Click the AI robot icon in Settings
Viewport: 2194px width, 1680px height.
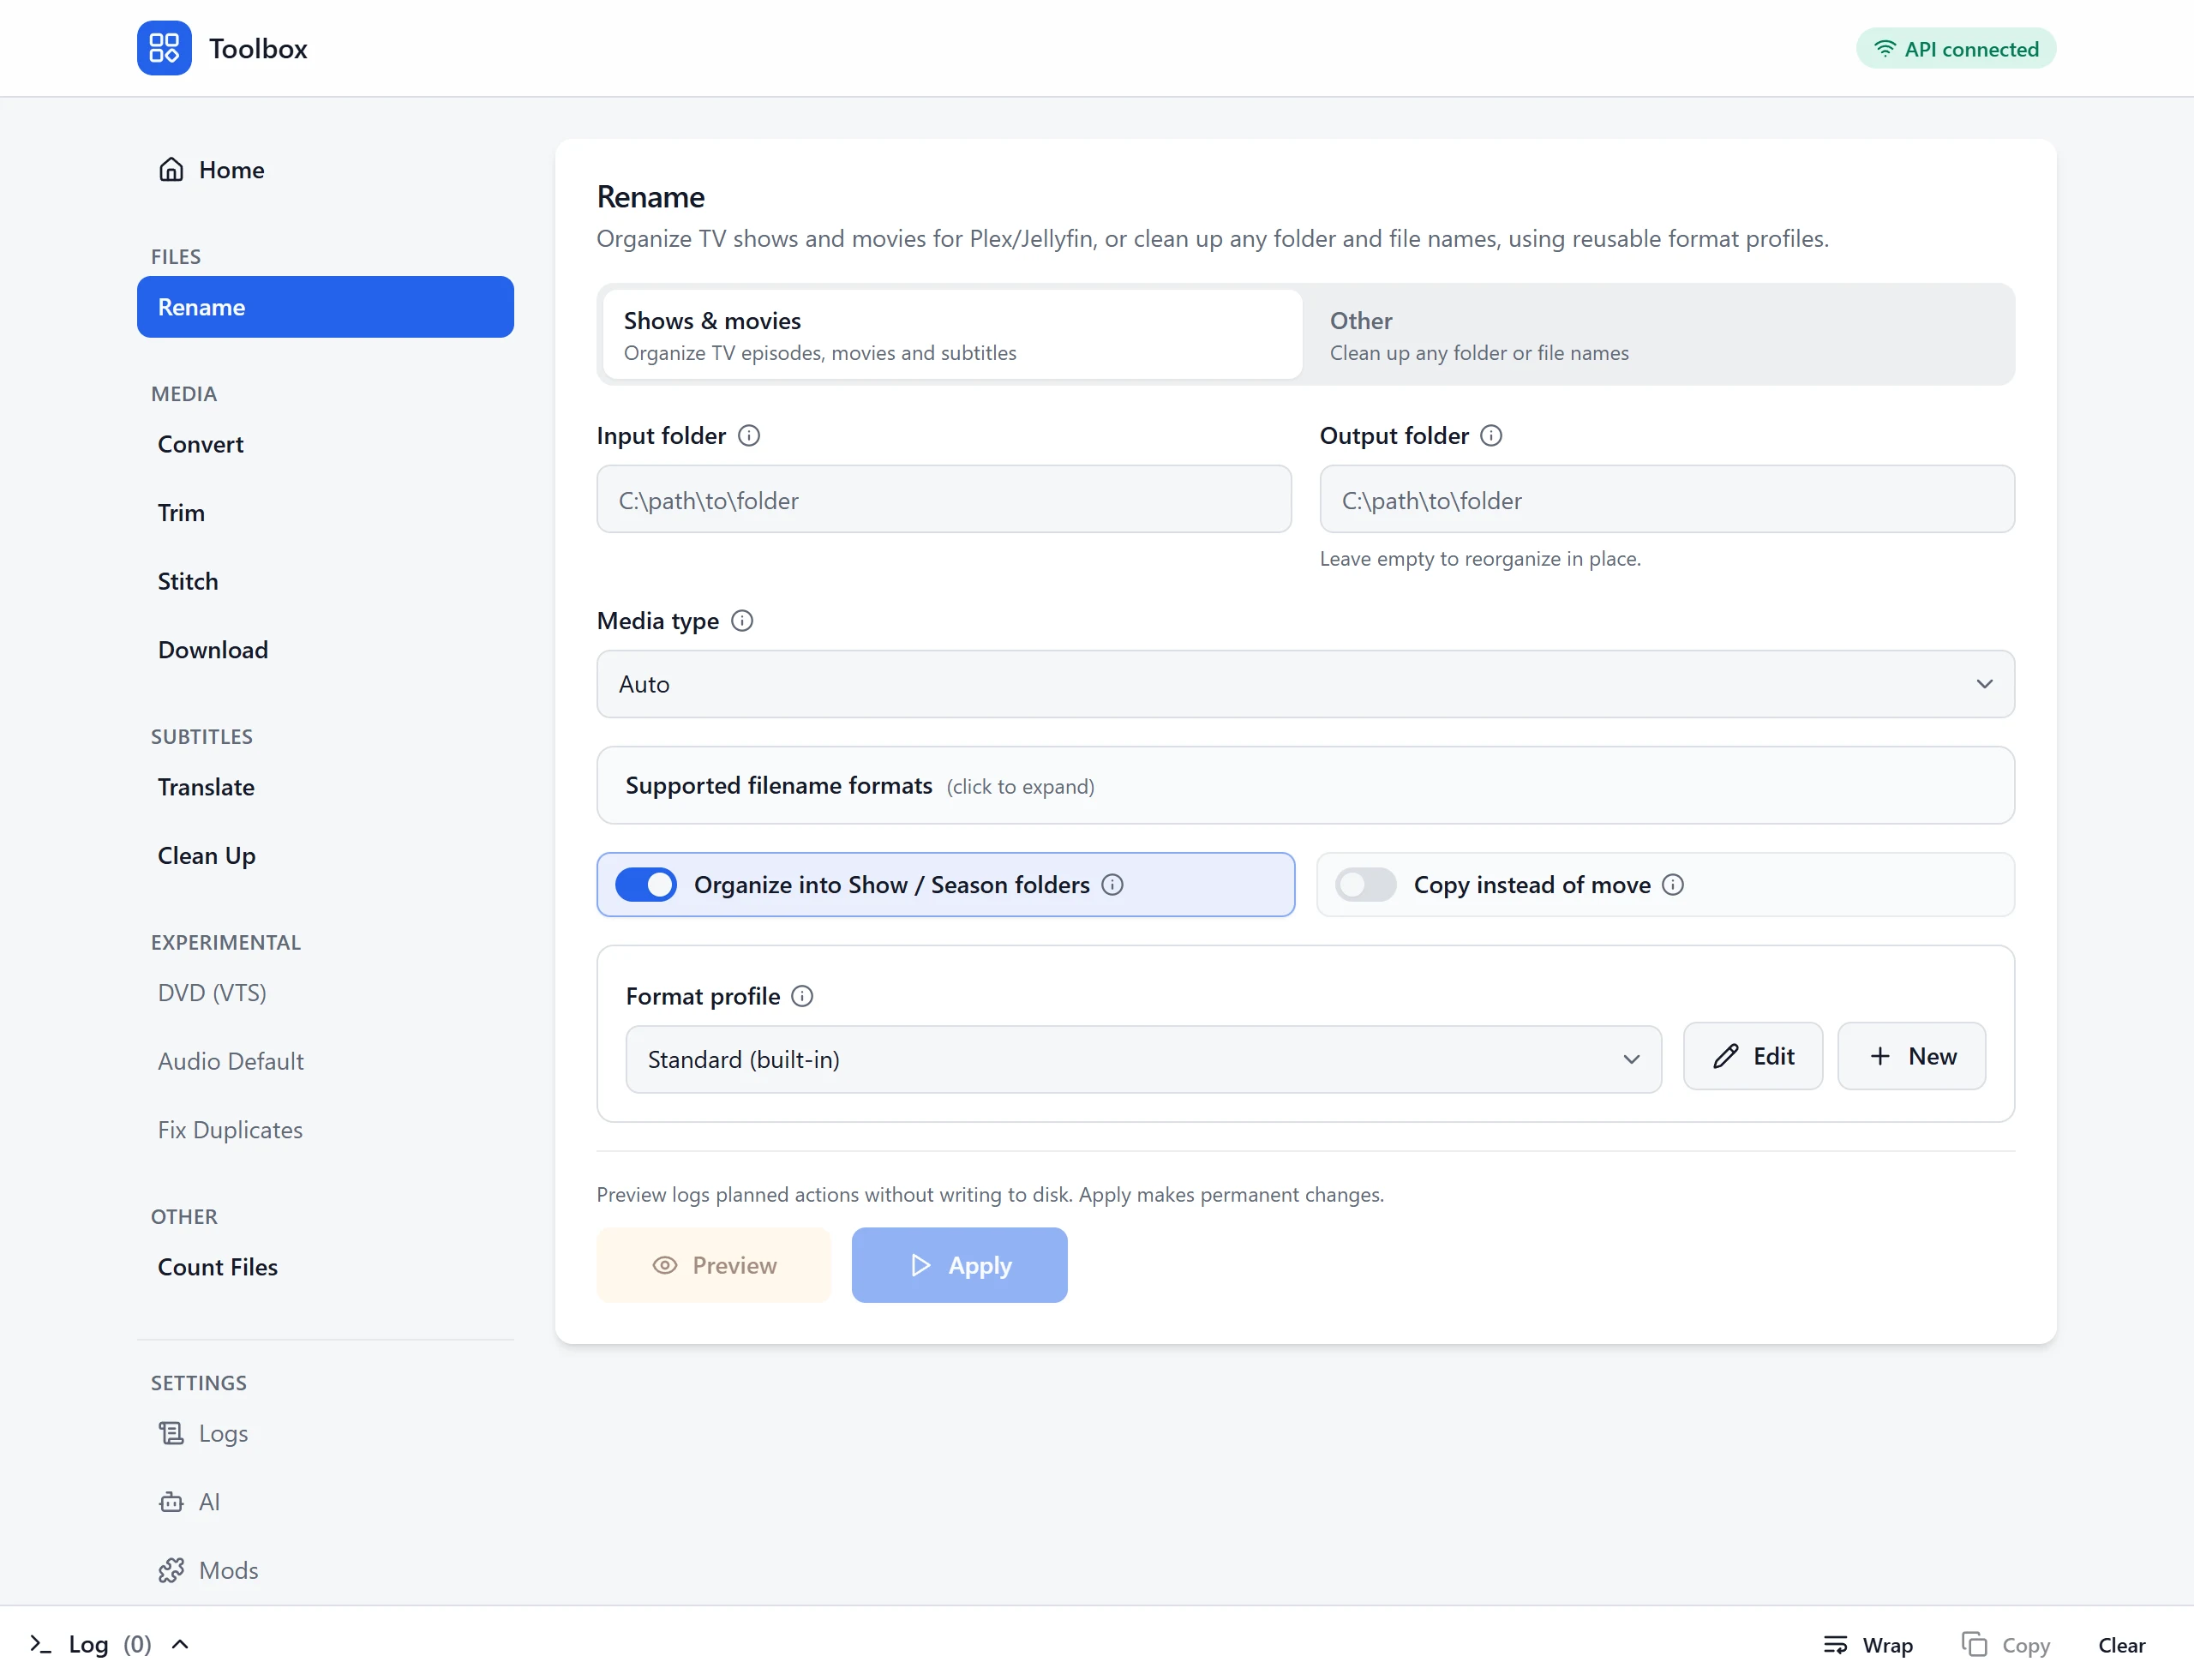click(x=171, y=1502)
